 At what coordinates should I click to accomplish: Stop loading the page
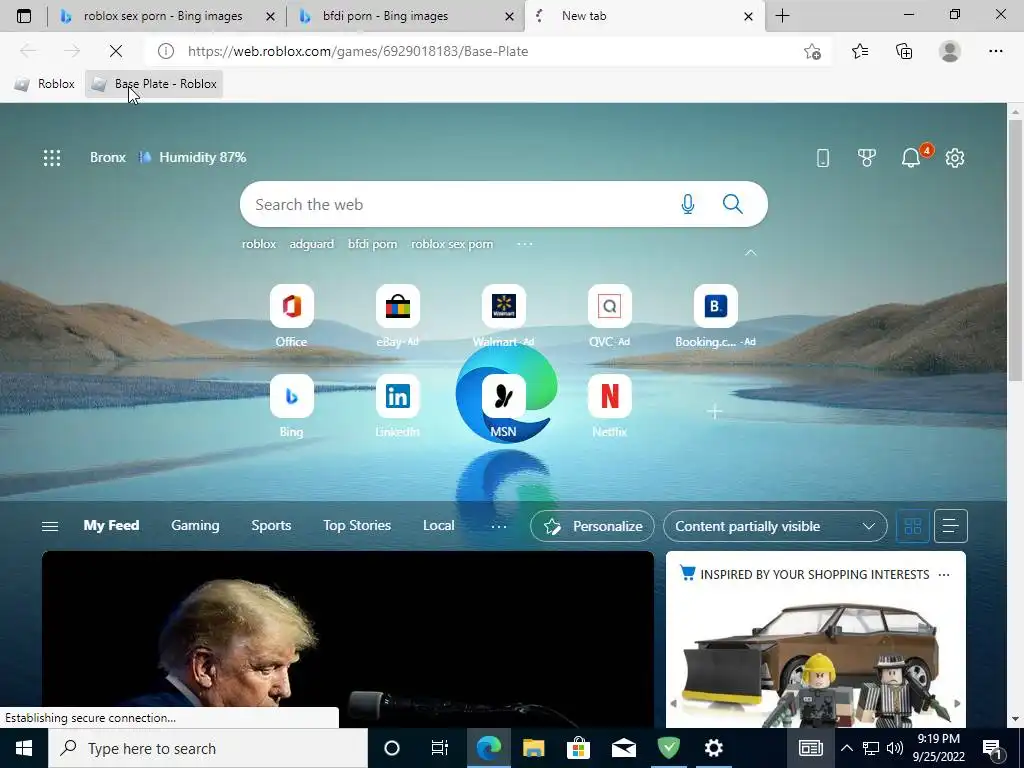pos(116,51)
